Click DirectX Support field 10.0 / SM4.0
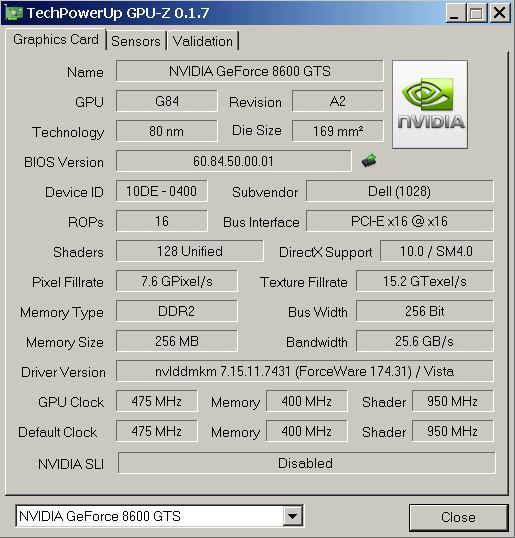The image size is (515, 538). coord(437,251)
